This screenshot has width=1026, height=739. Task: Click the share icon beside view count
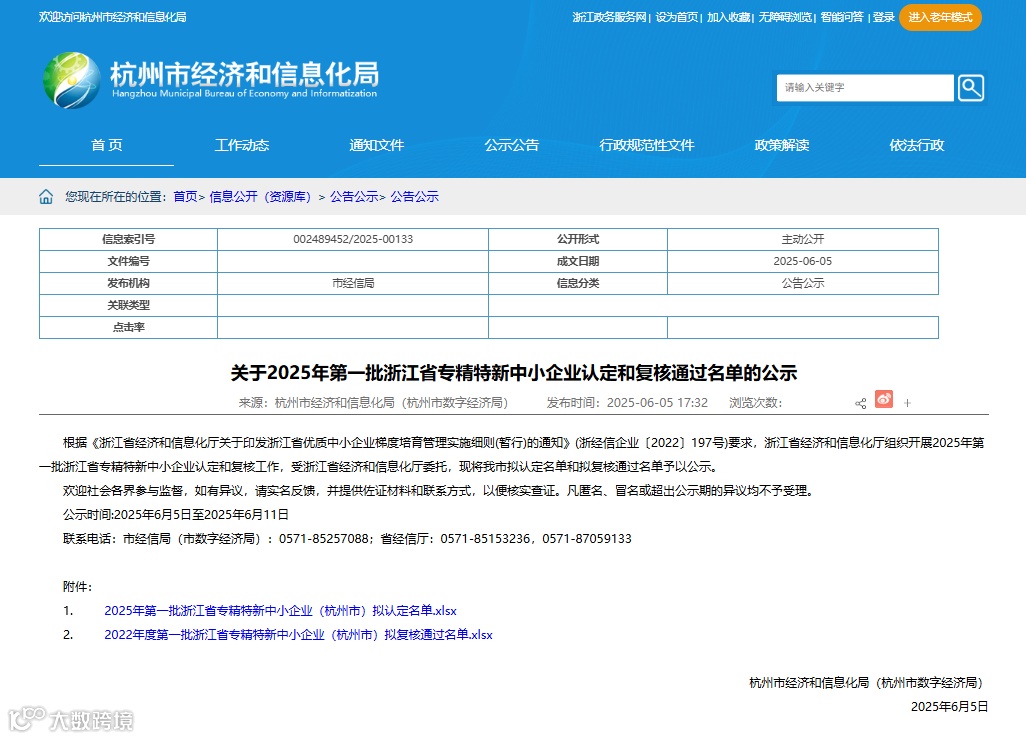coord(860,403)
